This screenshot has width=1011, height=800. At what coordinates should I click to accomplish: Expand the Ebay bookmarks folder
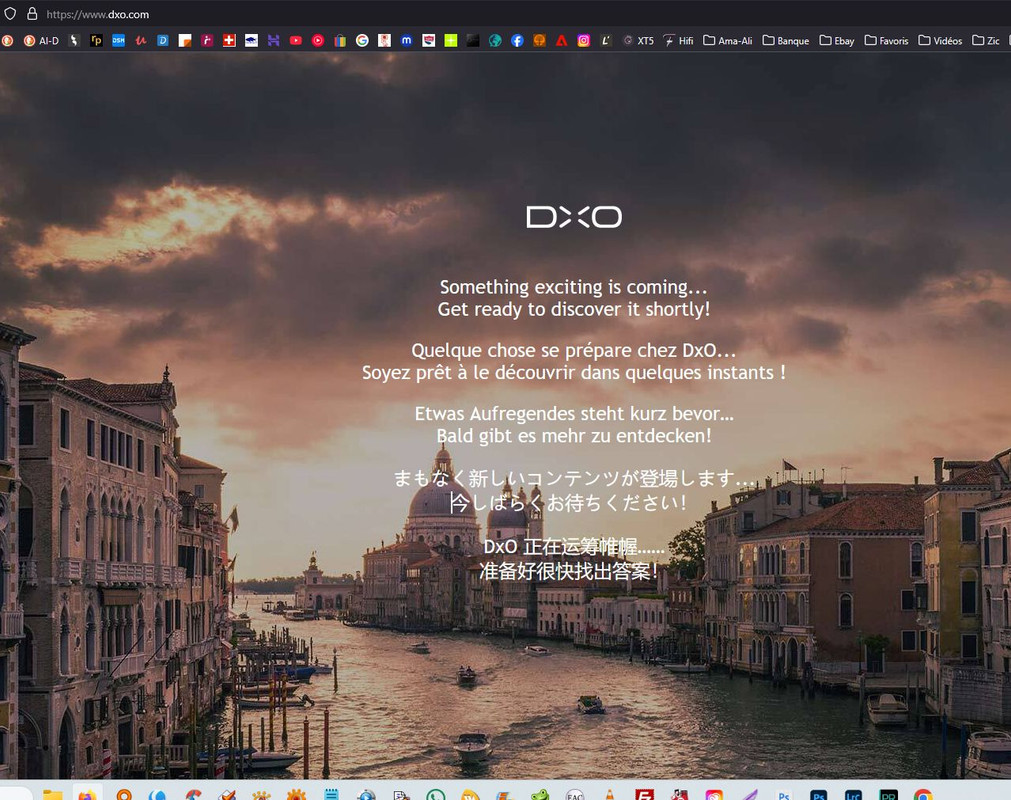point(837,41)
